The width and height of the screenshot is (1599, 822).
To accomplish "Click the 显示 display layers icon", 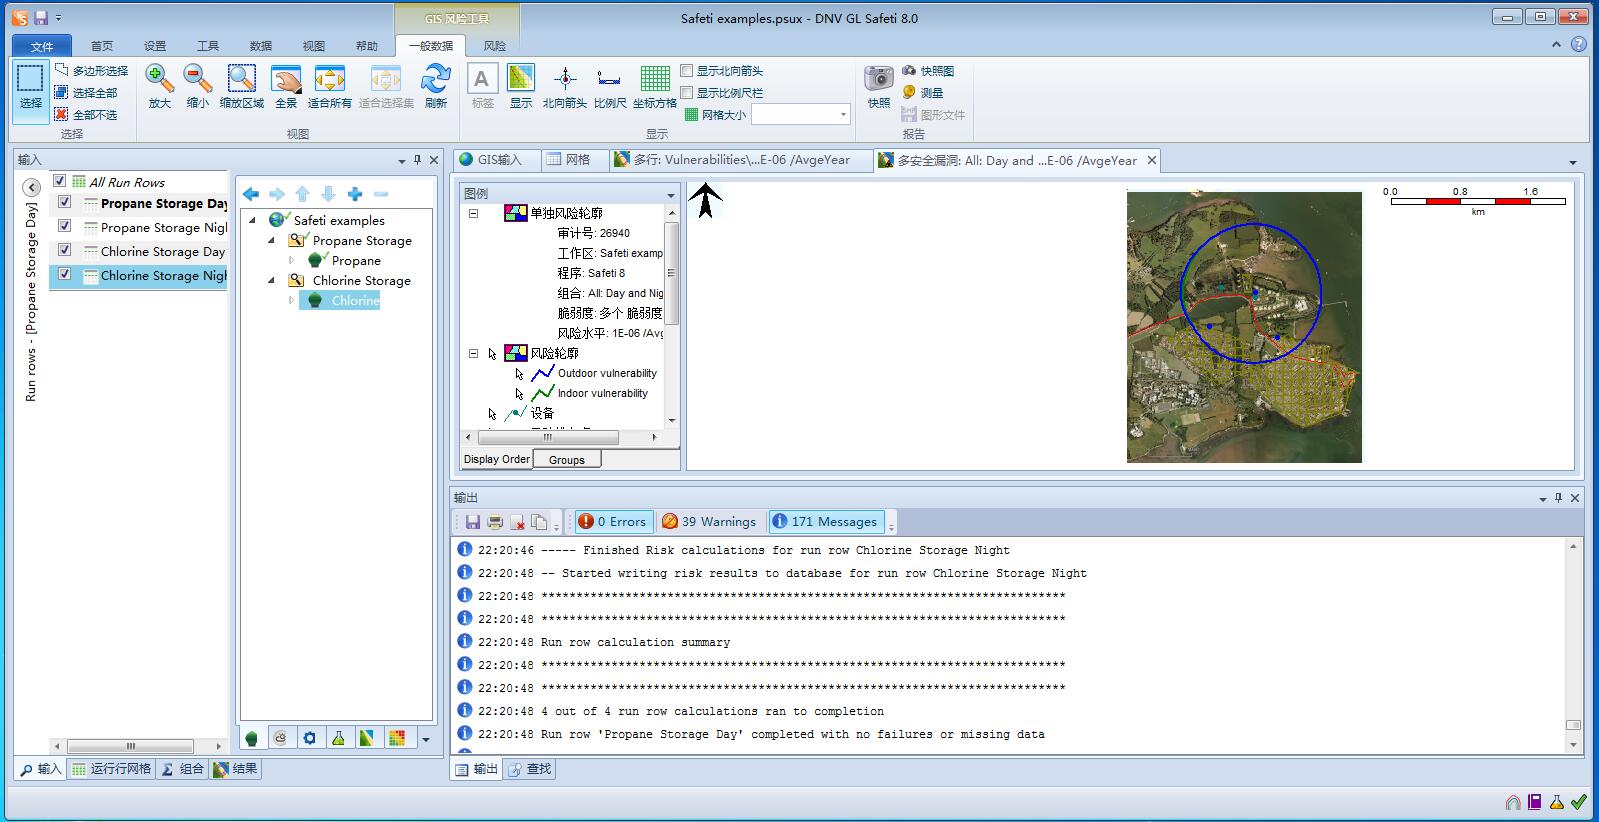I will (521, 79).
